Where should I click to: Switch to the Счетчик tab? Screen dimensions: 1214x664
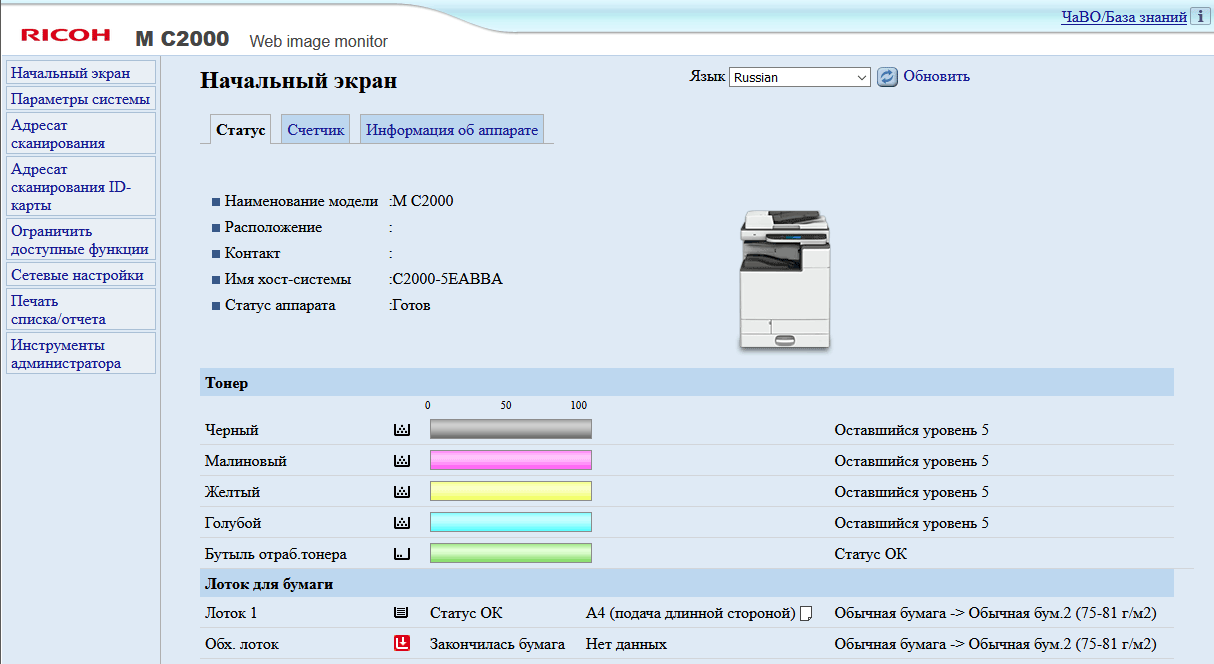pyautogui.click(x=316, y=130)
